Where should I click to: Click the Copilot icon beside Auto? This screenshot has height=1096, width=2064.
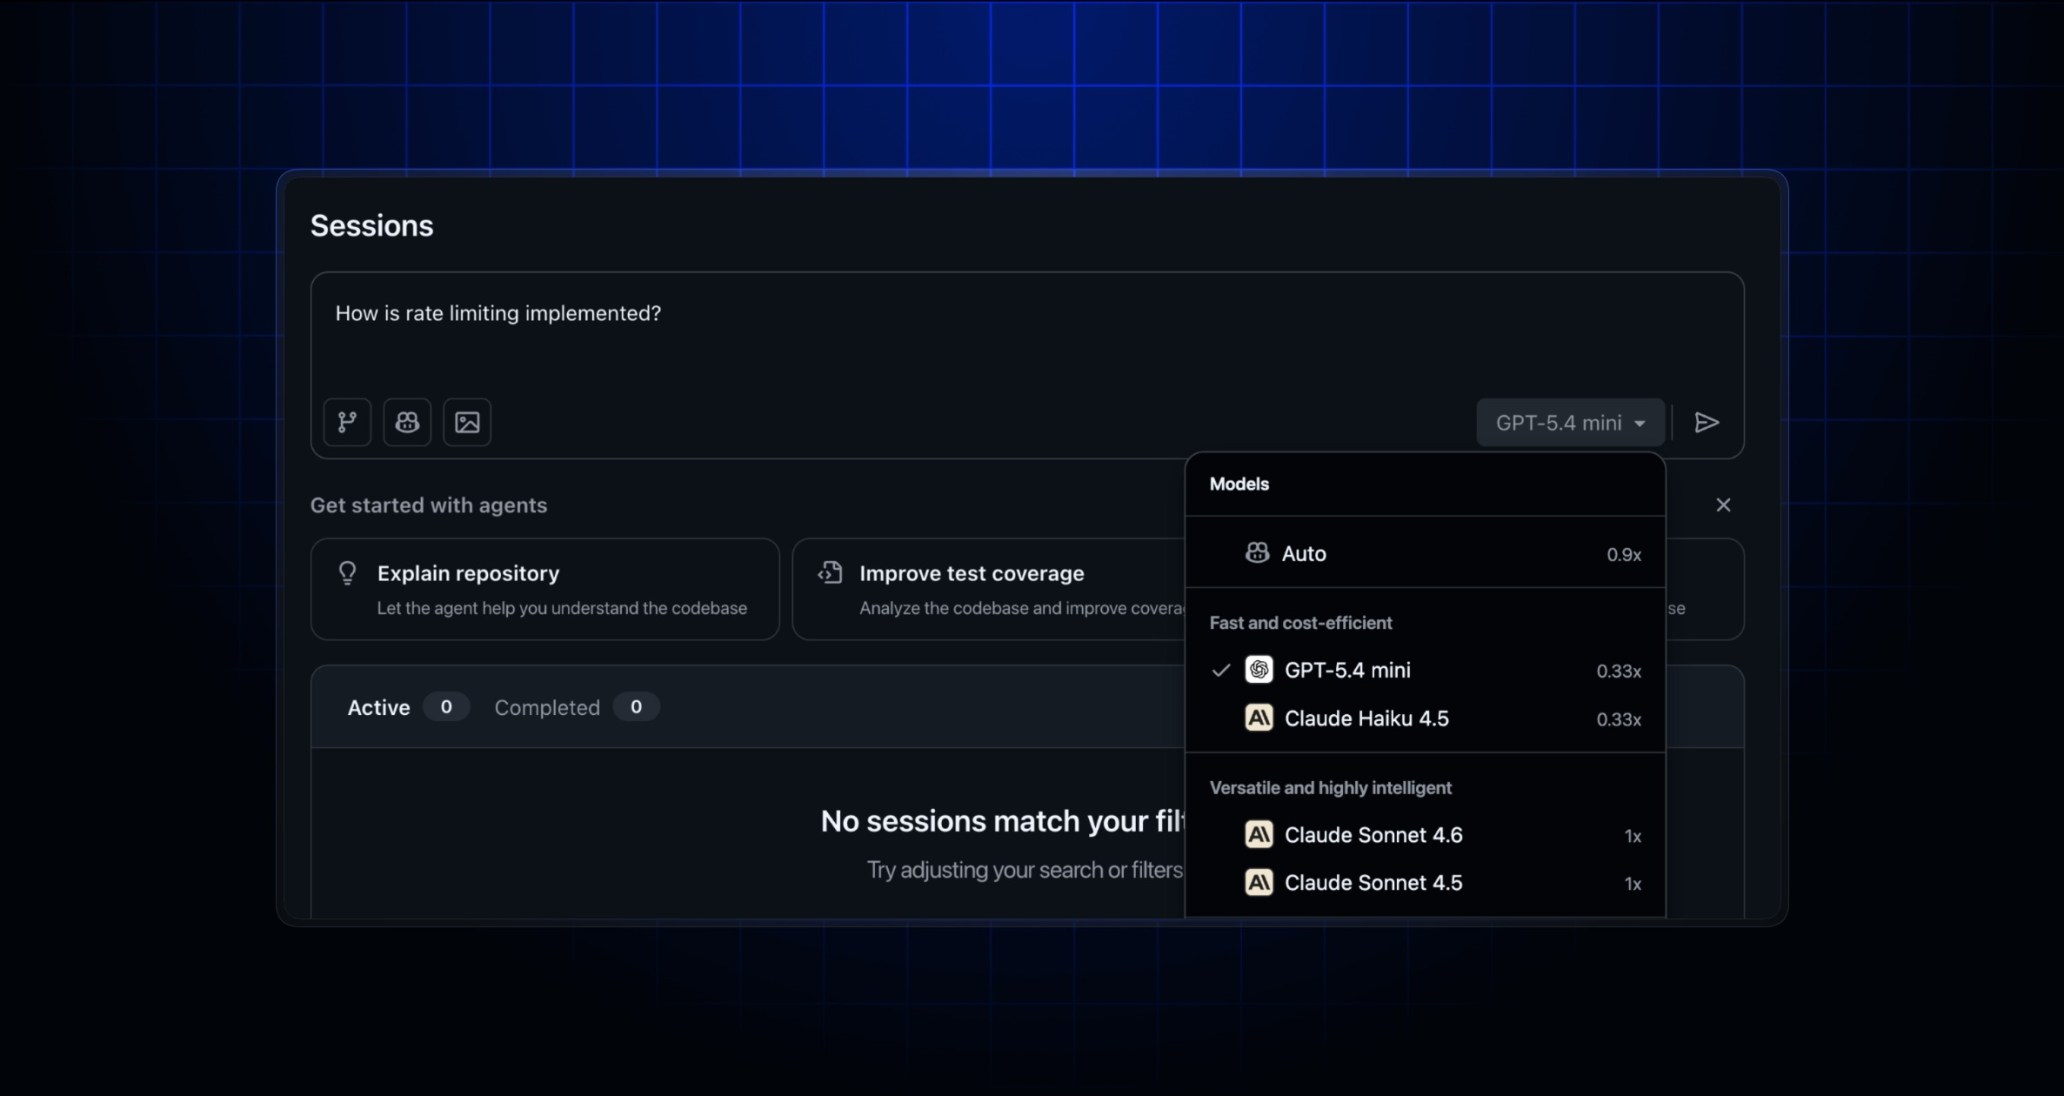(1257, 552)
